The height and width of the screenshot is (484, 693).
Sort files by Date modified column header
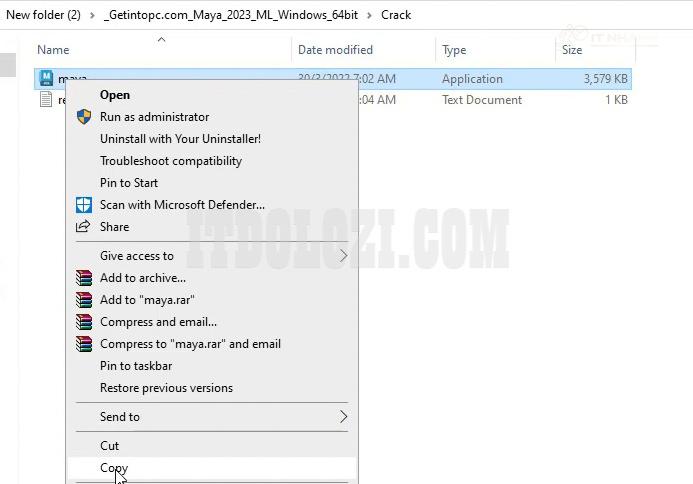[335, 50]
